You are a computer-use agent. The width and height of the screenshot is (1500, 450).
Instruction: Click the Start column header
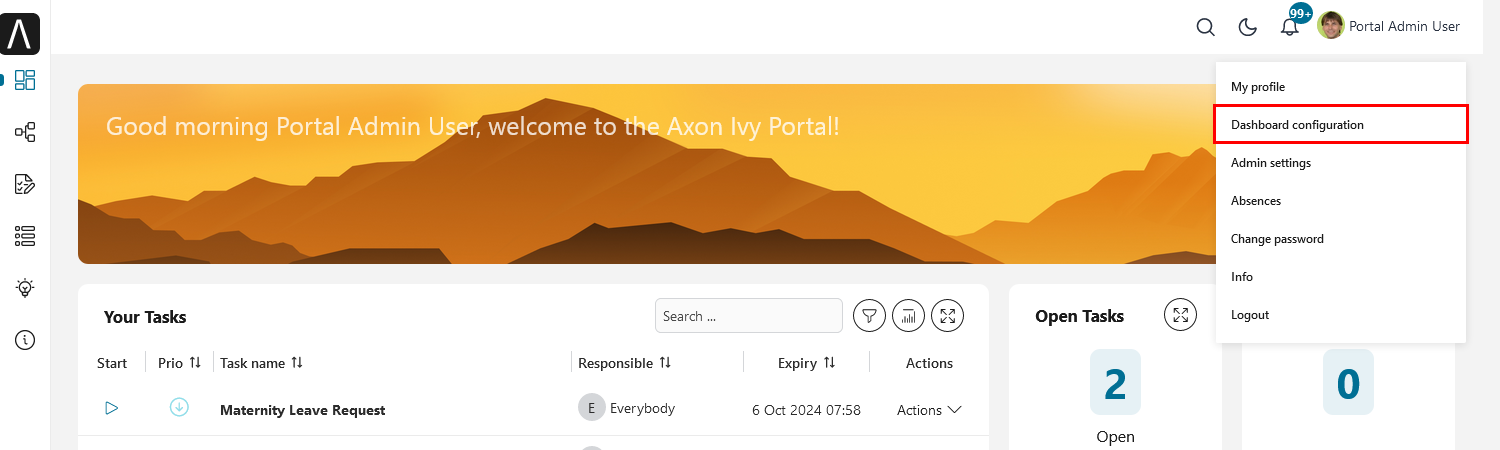point(112,363)
